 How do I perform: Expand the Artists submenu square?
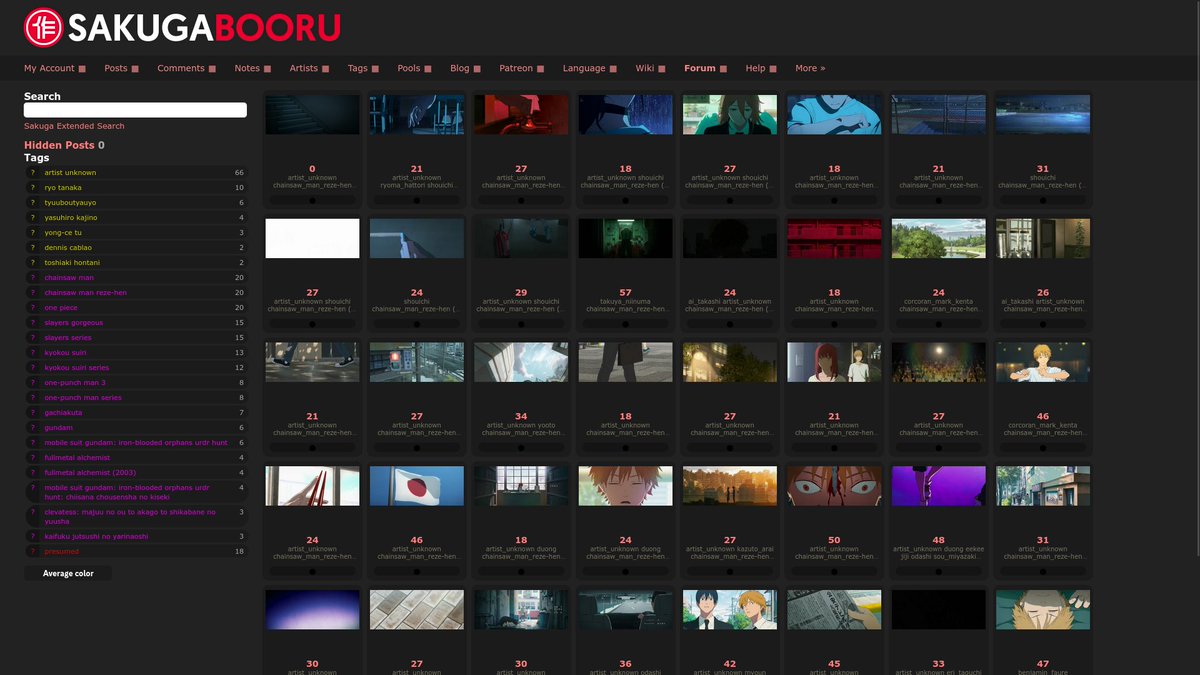click(x=325, y=69)
